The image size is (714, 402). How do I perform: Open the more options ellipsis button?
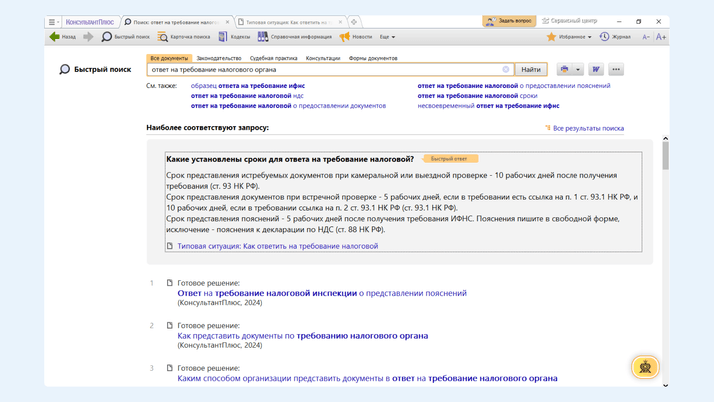(616, 69)
